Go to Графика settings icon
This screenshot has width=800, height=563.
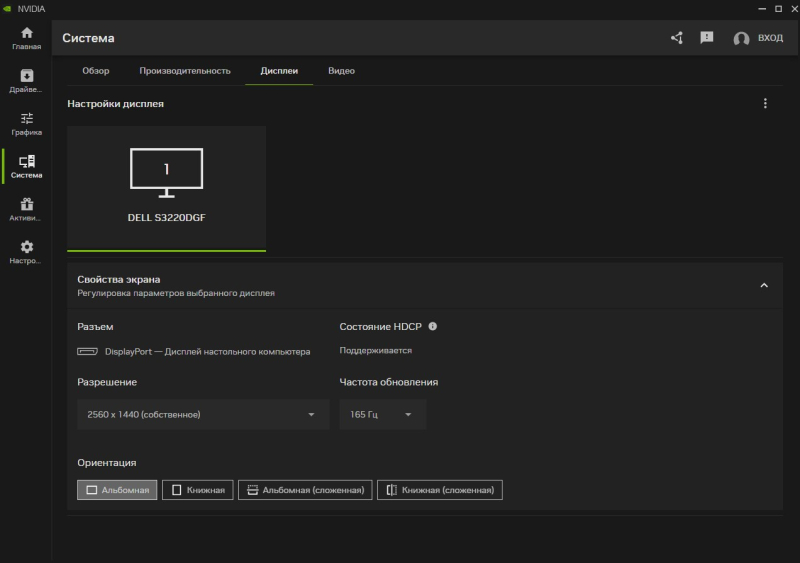point(26,124)
